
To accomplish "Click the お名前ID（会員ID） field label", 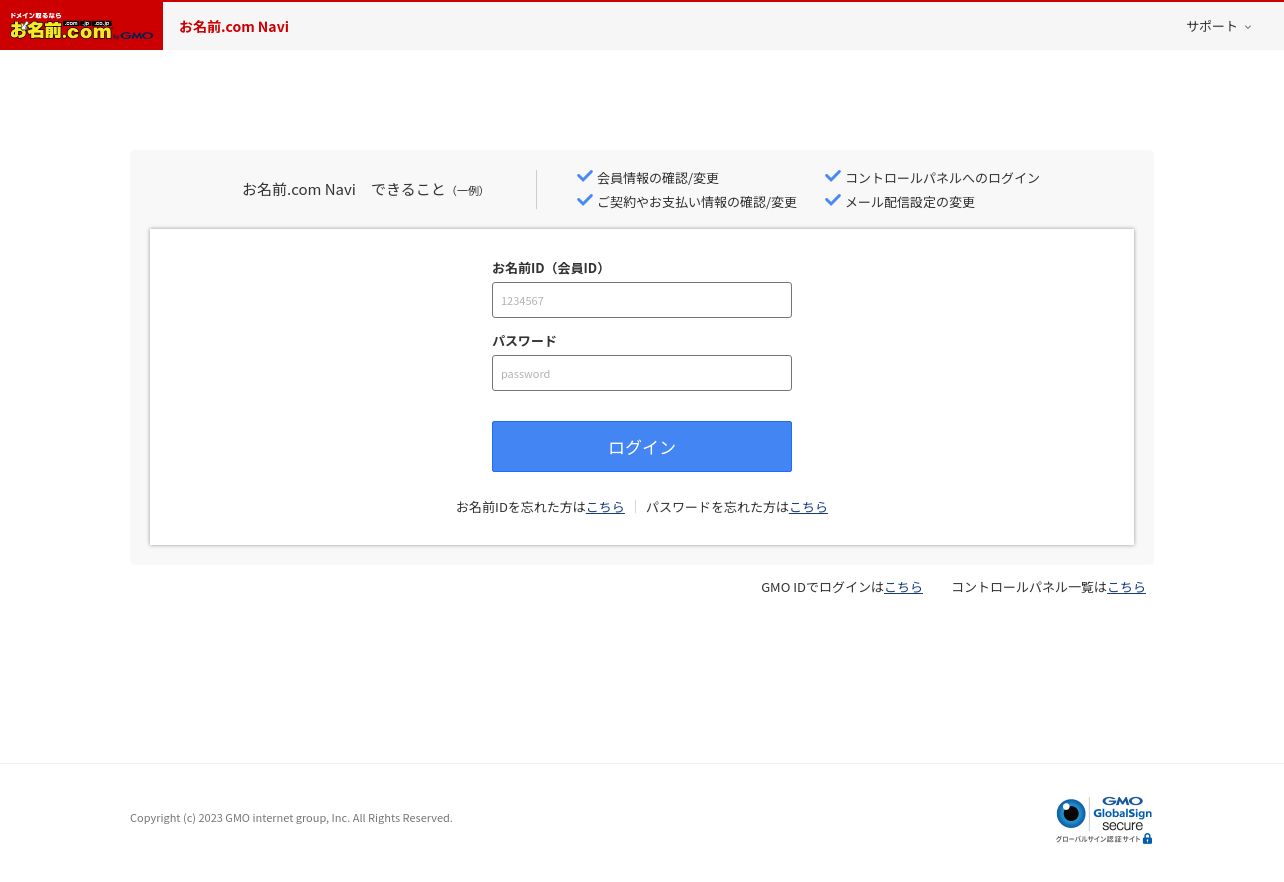I will (548, 268).
